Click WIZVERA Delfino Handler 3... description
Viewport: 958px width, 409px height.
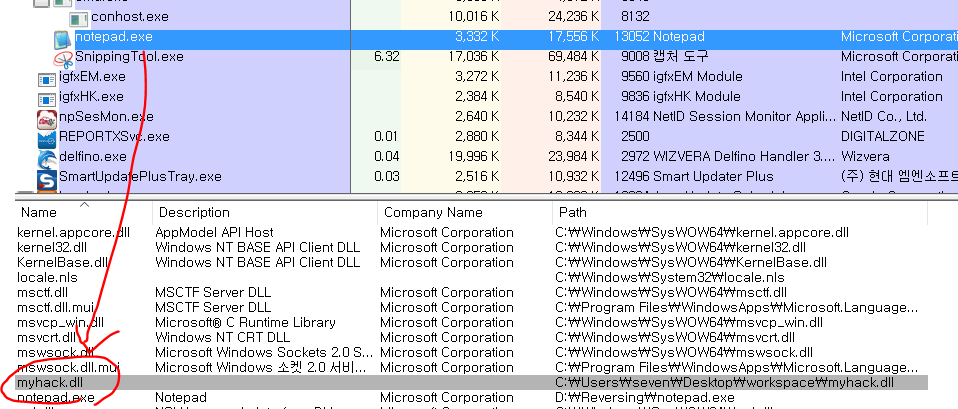[744, 157]
